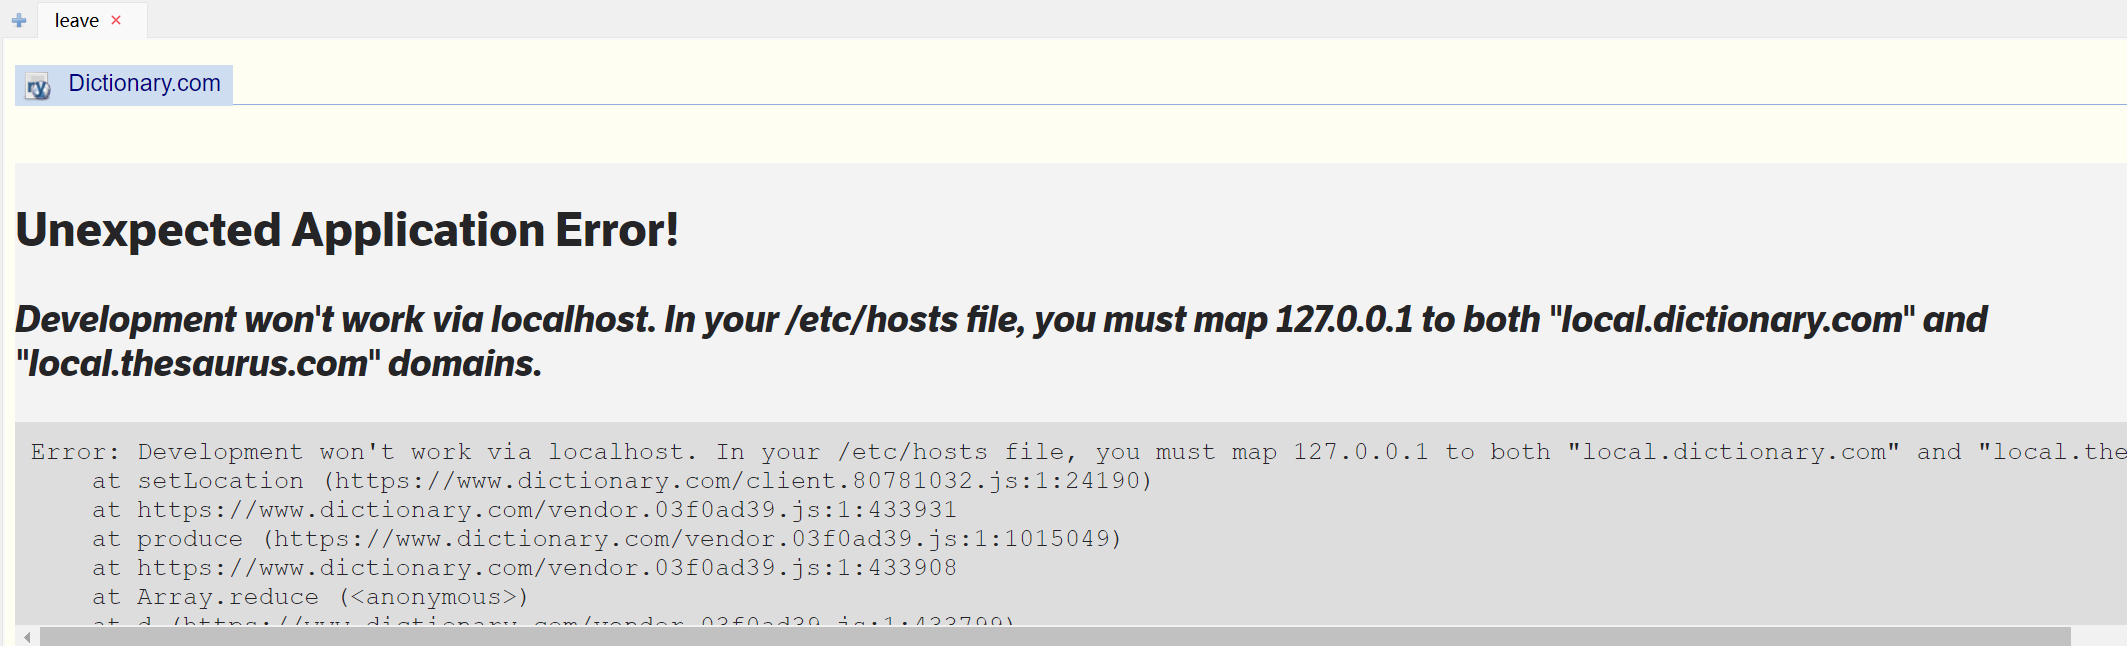Viewport: 2127px width, 646px height.
Task: Click stack line ending "js:1:433908"
Action: pyautogui.click(x=524, y=568)
